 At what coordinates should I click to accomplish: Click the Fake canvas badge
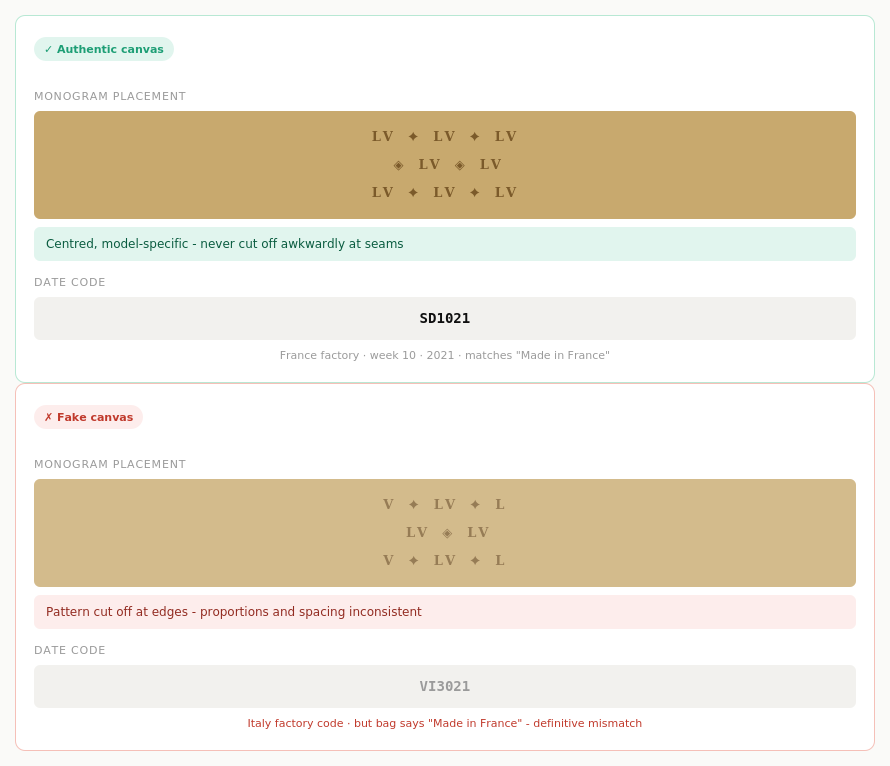[89, 417]
